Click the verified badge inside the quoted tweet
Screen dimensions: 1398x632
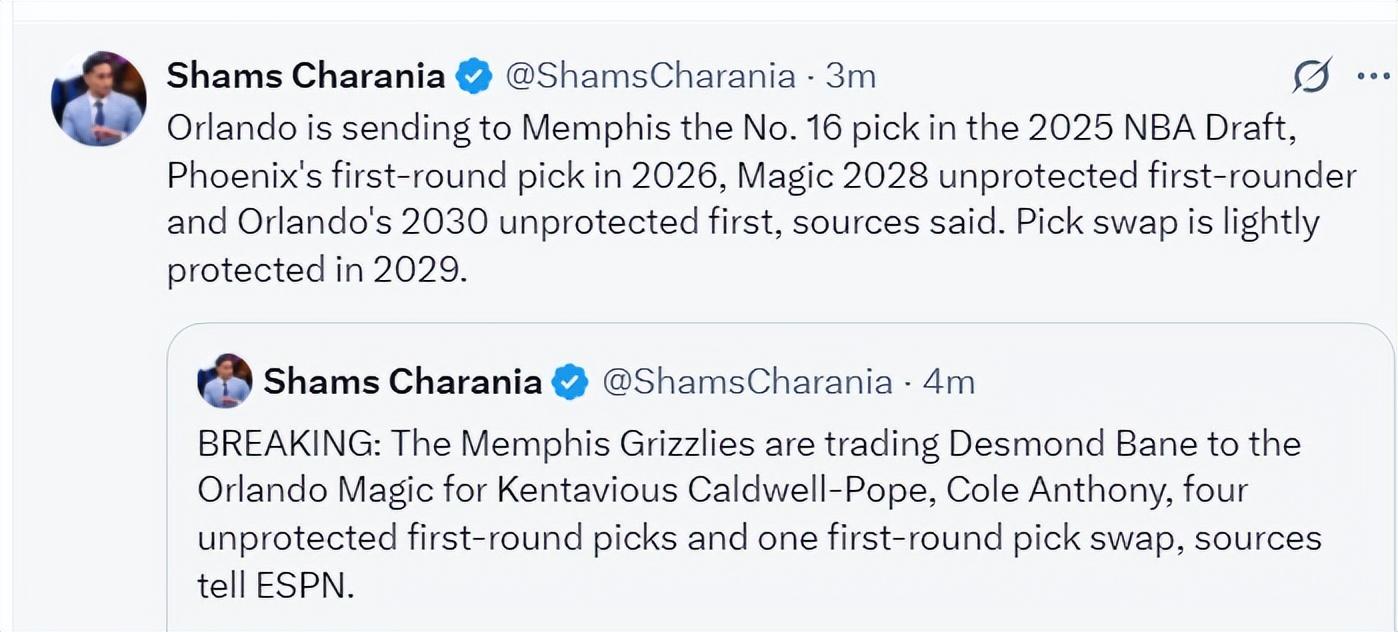click(x=570, y=382)
